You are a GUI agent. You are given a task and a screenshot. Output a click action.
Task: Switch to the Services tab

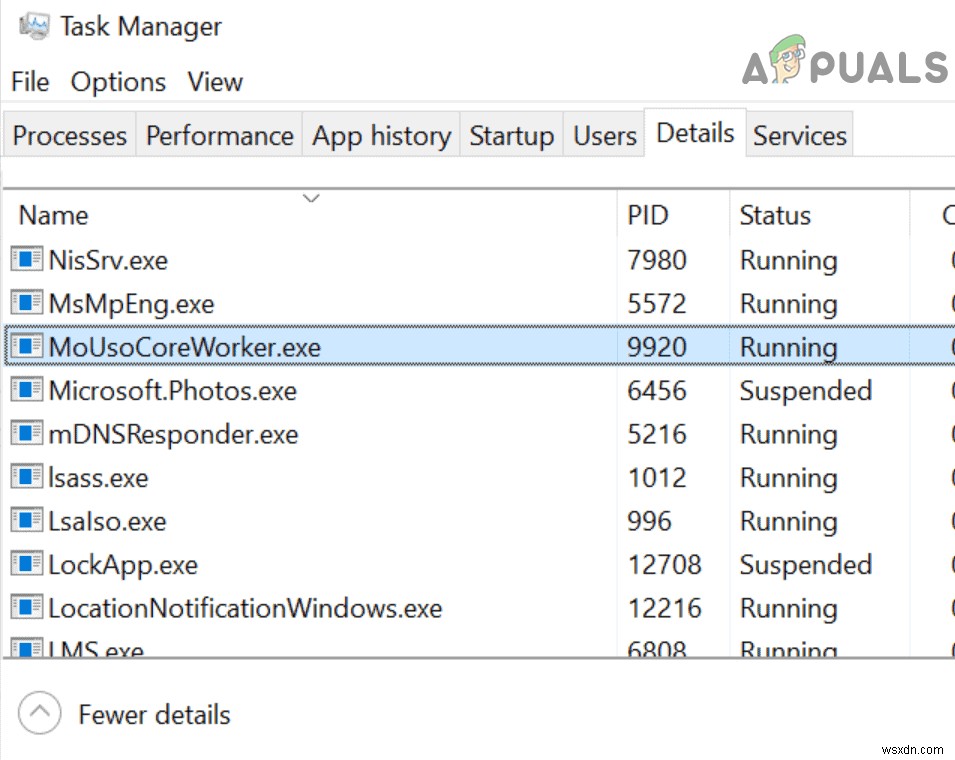click(799, 135)
